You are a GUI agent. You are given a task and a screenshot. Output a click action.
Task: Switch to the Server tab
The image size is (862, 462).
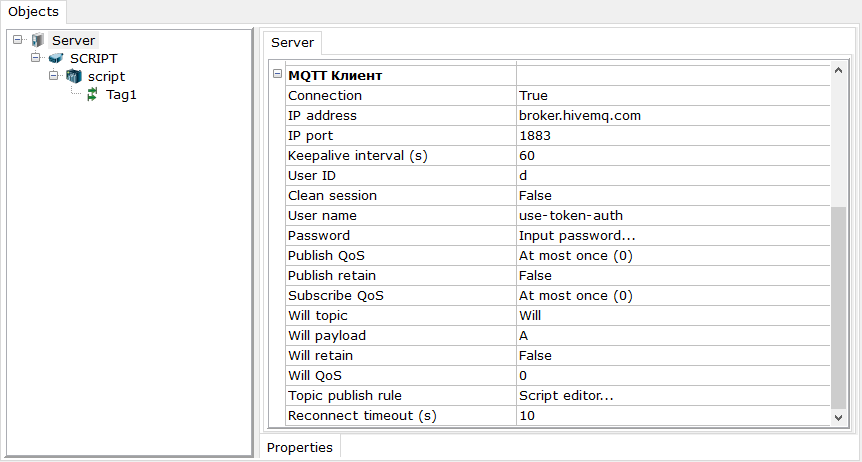[292, 43]
